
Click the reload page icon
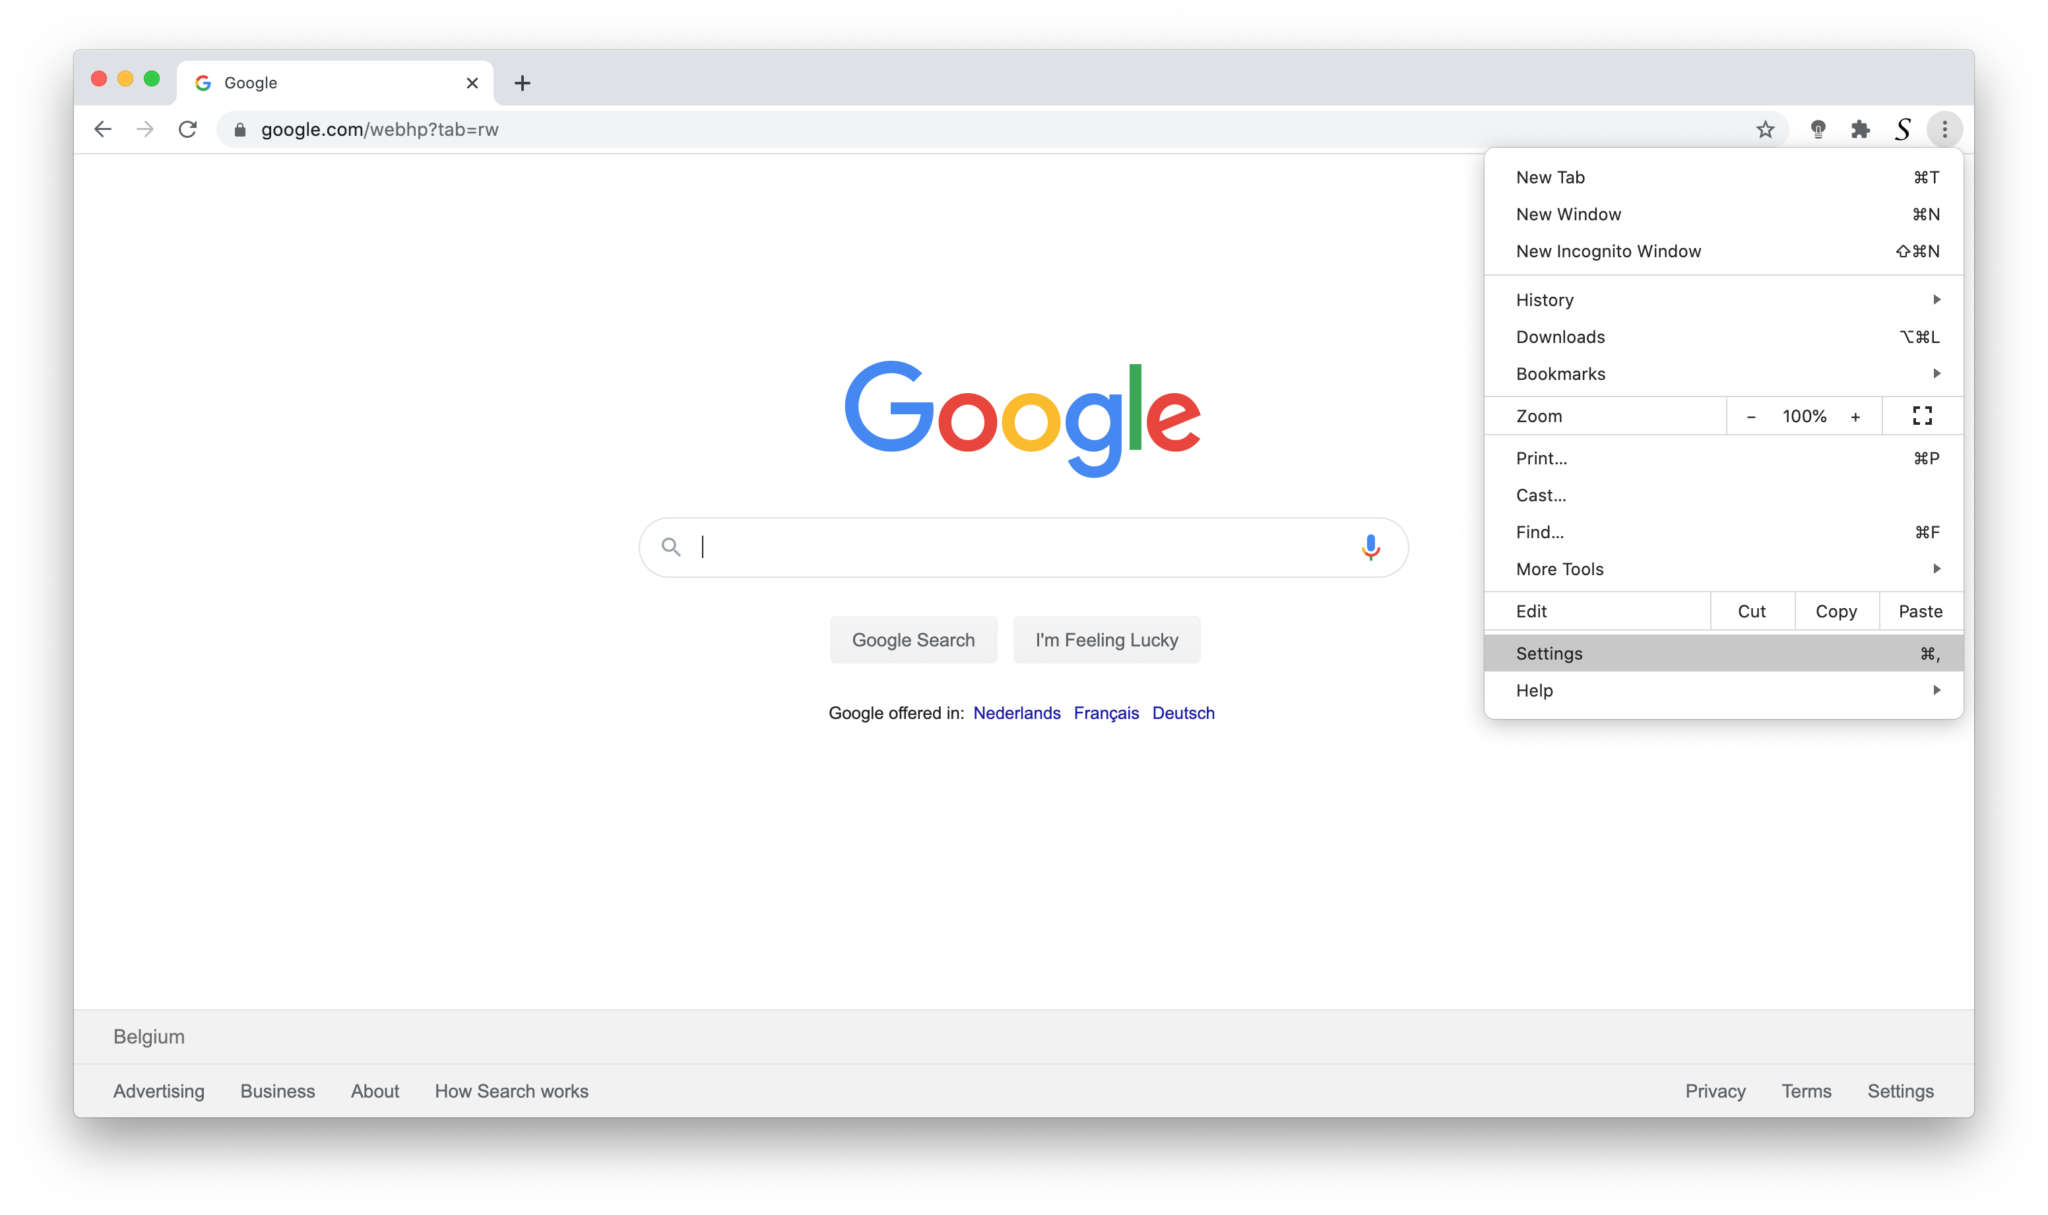[x=187, y=129]
